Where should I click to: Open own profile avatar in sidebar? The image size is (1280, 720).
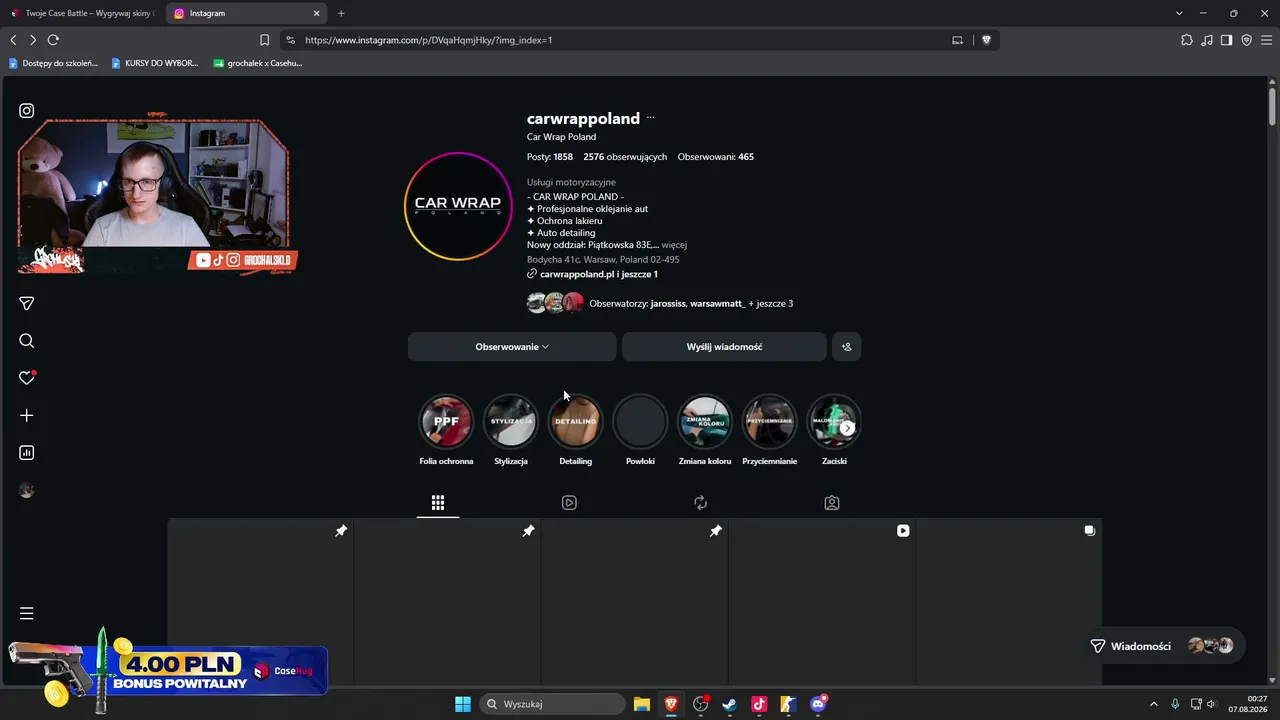27,490
